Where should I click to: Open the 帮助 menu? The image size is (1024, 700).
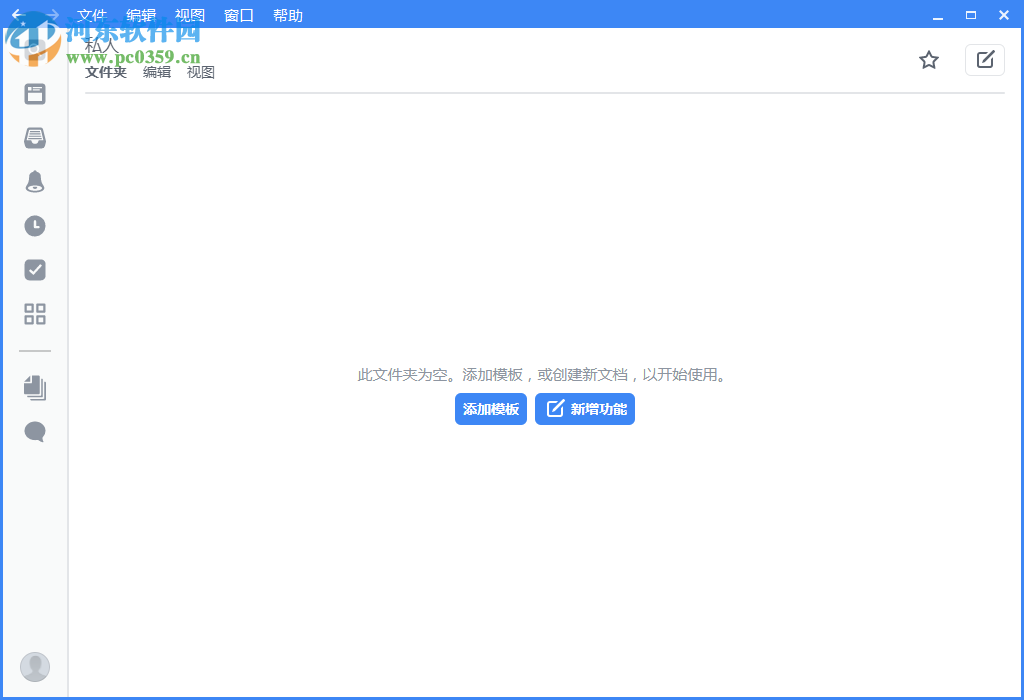coord(287,15)
